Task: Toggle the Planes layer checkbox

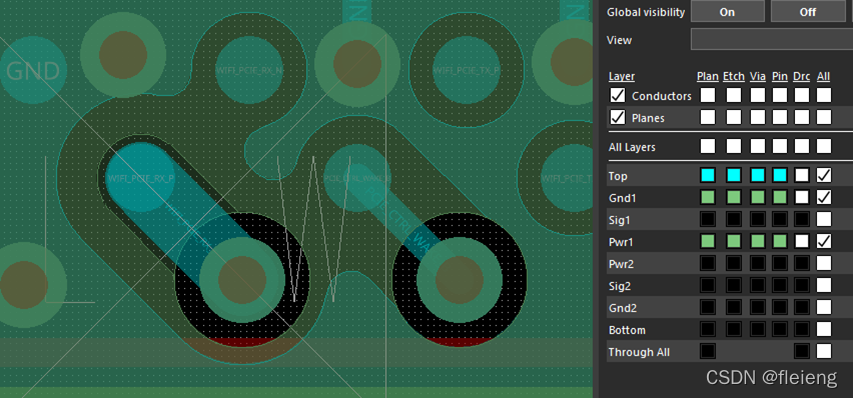Action: click(x=617, y=117)
